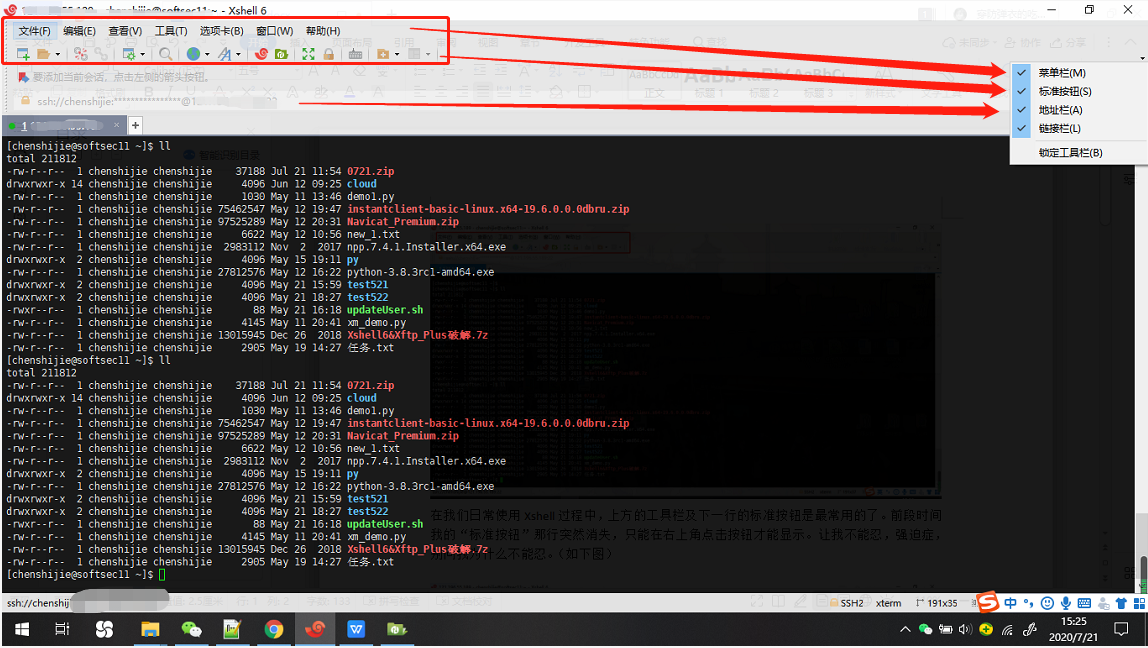
Task: Launch Xftp from the green toolbar icon
Action: tap(281, 54)
